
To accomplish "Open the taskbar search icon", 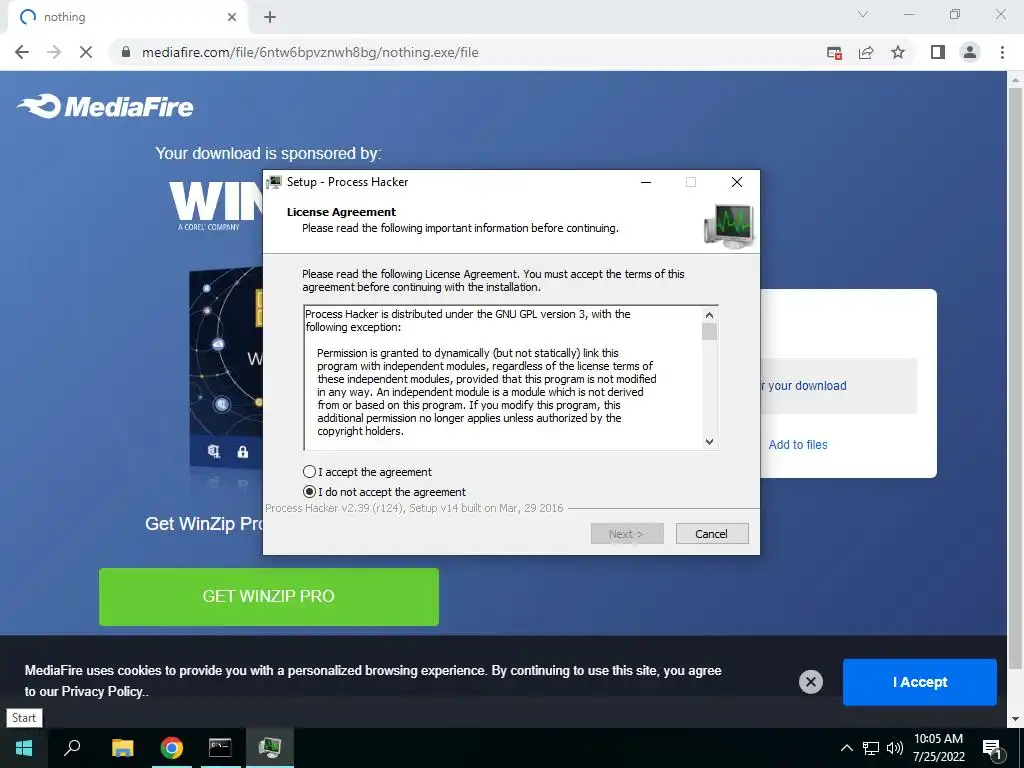I will click(72, 748).
